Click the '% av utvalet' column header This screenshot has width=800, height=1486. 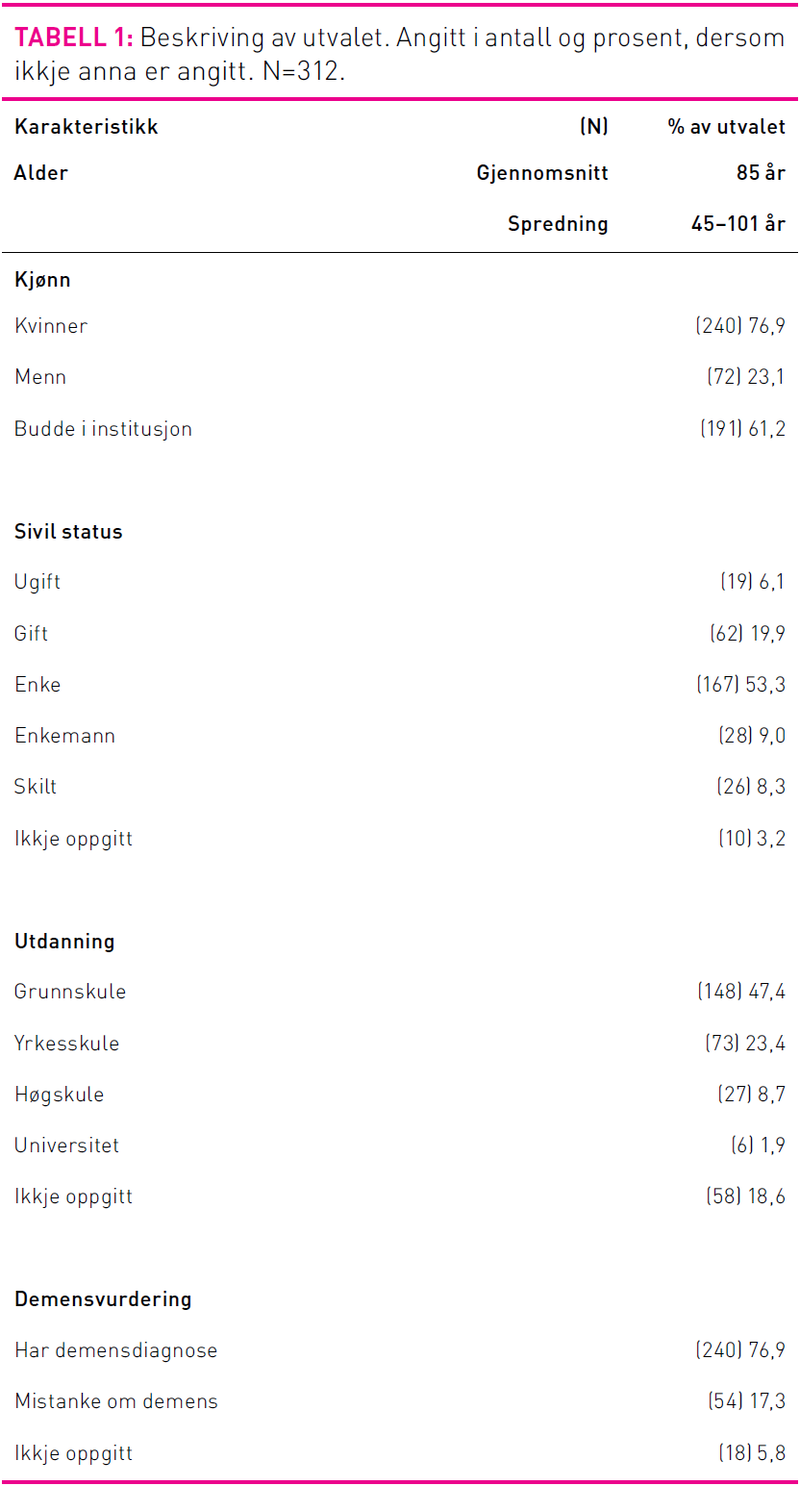(726, 128)
